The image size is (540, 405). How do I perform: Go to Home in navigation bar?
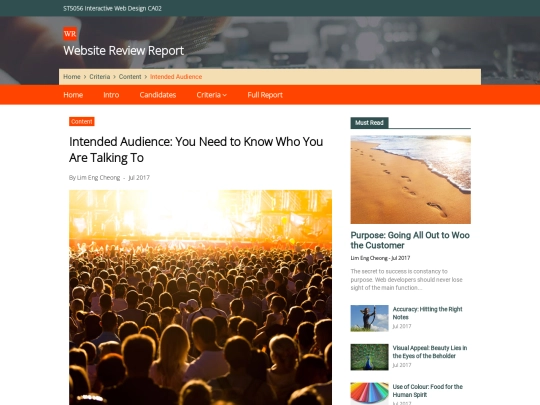(73, 95)
